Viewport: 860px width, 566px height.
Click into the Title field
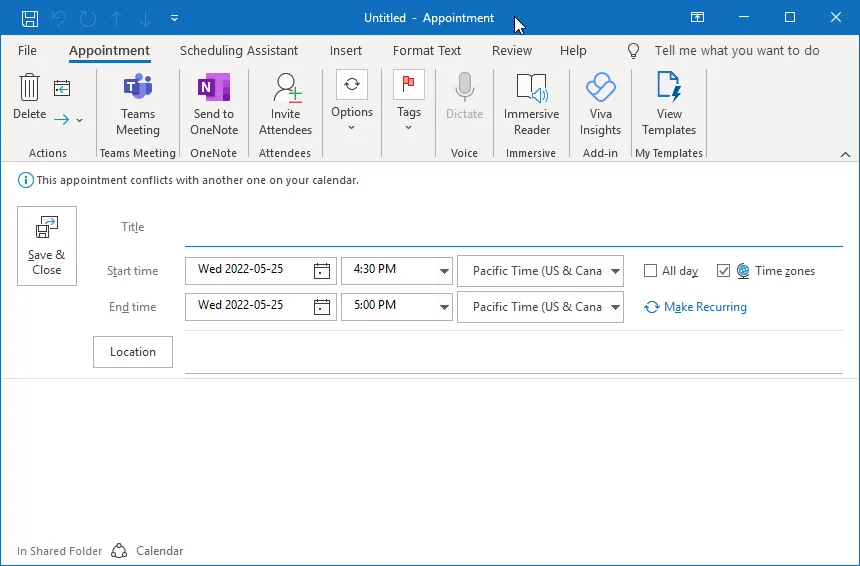click(514, 229)
